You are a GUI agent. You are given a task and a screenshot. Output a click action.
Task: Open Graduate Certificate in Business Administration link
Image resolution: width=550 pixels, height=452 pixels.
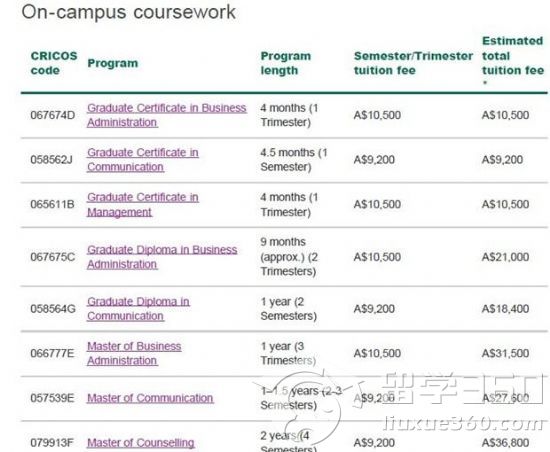pos(166,115)
